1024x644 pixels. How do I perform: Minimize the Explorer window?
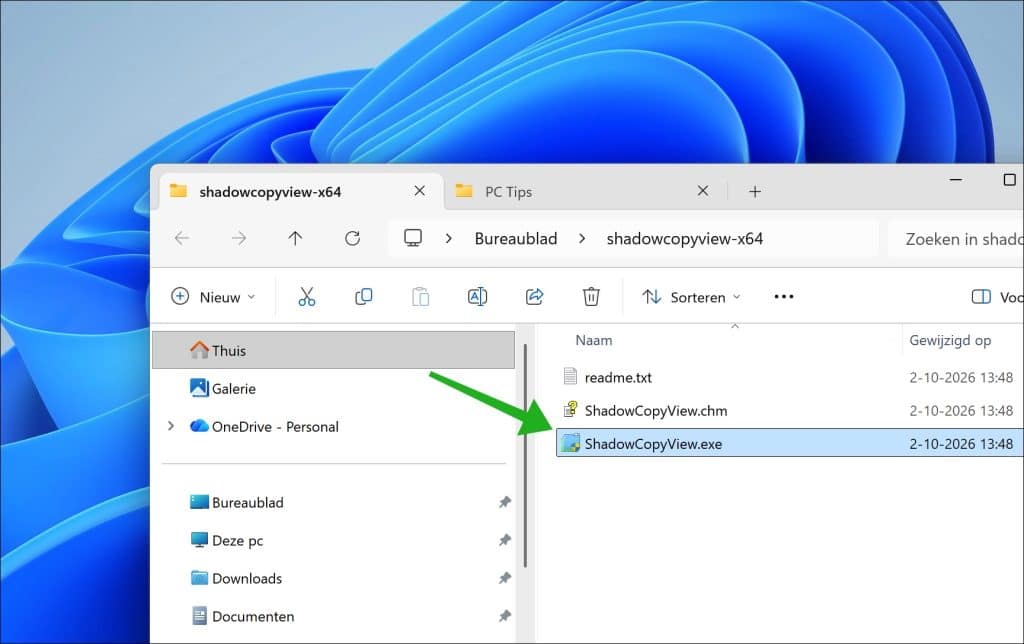point(955,179)
